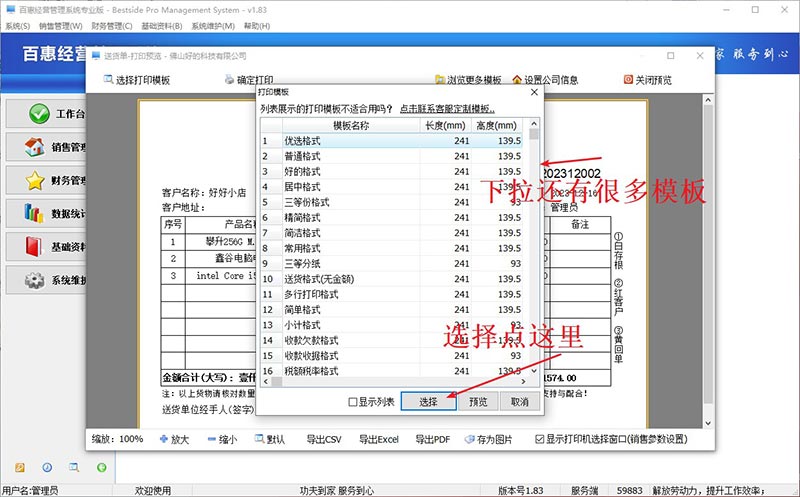Toggle 显示打印机选择窗口 checkbox
Image resolution: width=800 pixels, height=497 pixels.
coord(539,439)
